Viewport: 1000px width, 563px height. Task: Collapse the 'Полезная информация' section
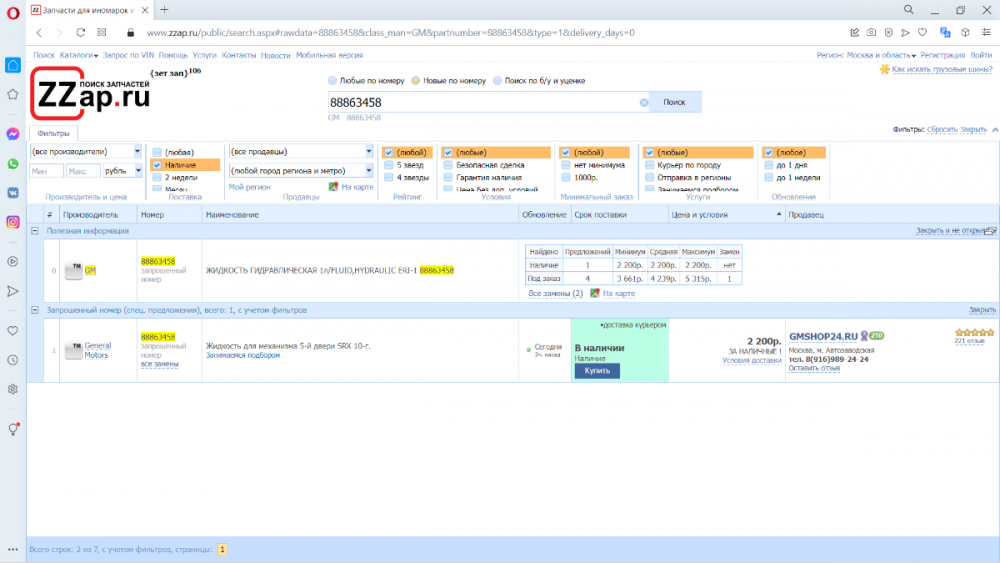click(x=35, y=230)
